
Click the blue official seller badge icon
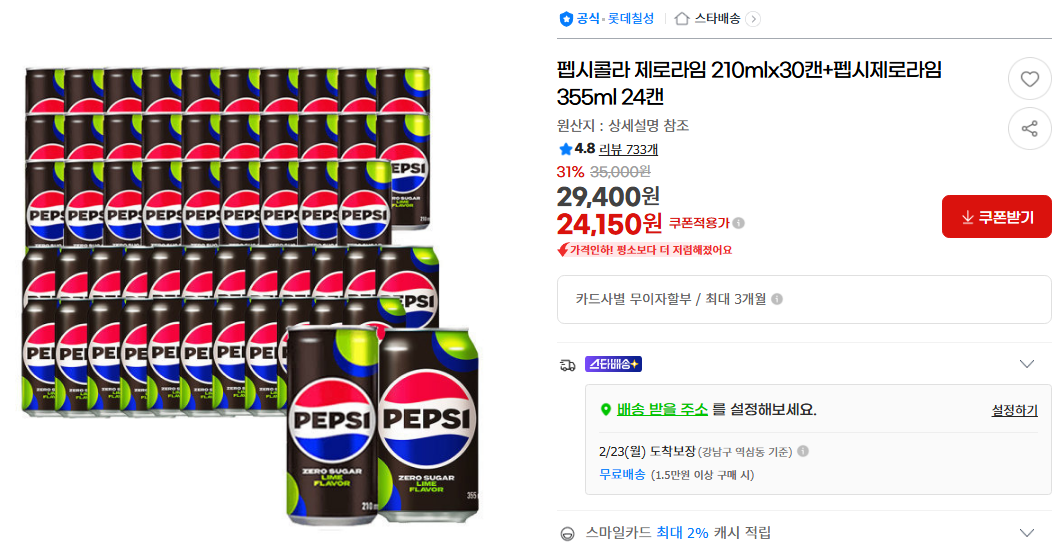pos(566,19)
